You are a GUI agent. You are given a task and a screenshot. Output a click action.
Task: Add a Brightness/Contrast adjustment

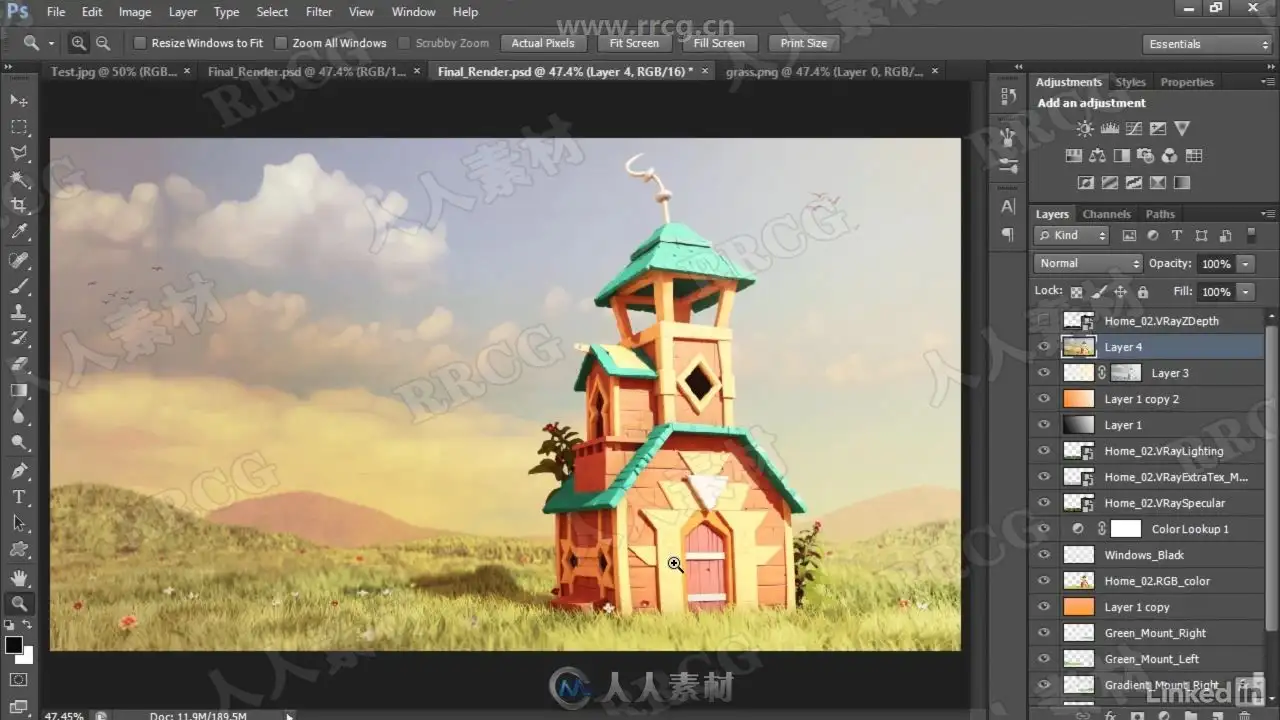(1085, 128)
